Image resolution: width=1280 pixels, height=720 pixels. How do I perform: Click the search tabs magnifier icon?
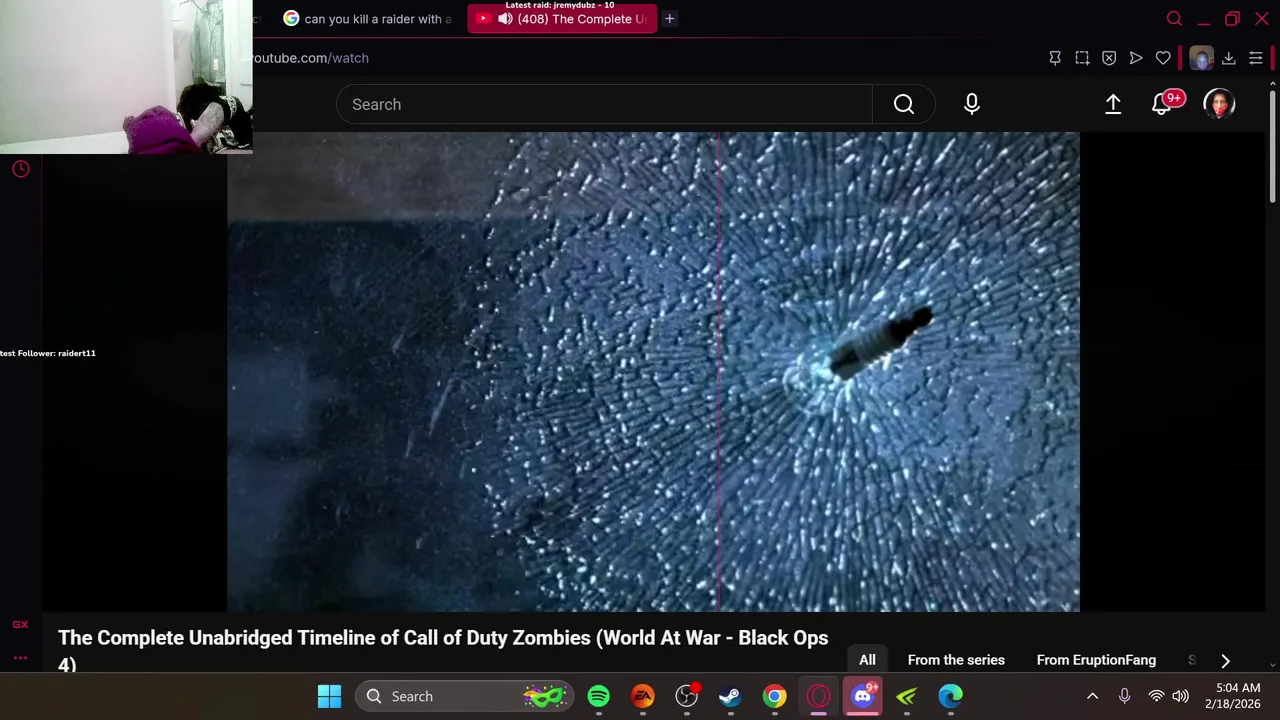(x=1174, y=19)
